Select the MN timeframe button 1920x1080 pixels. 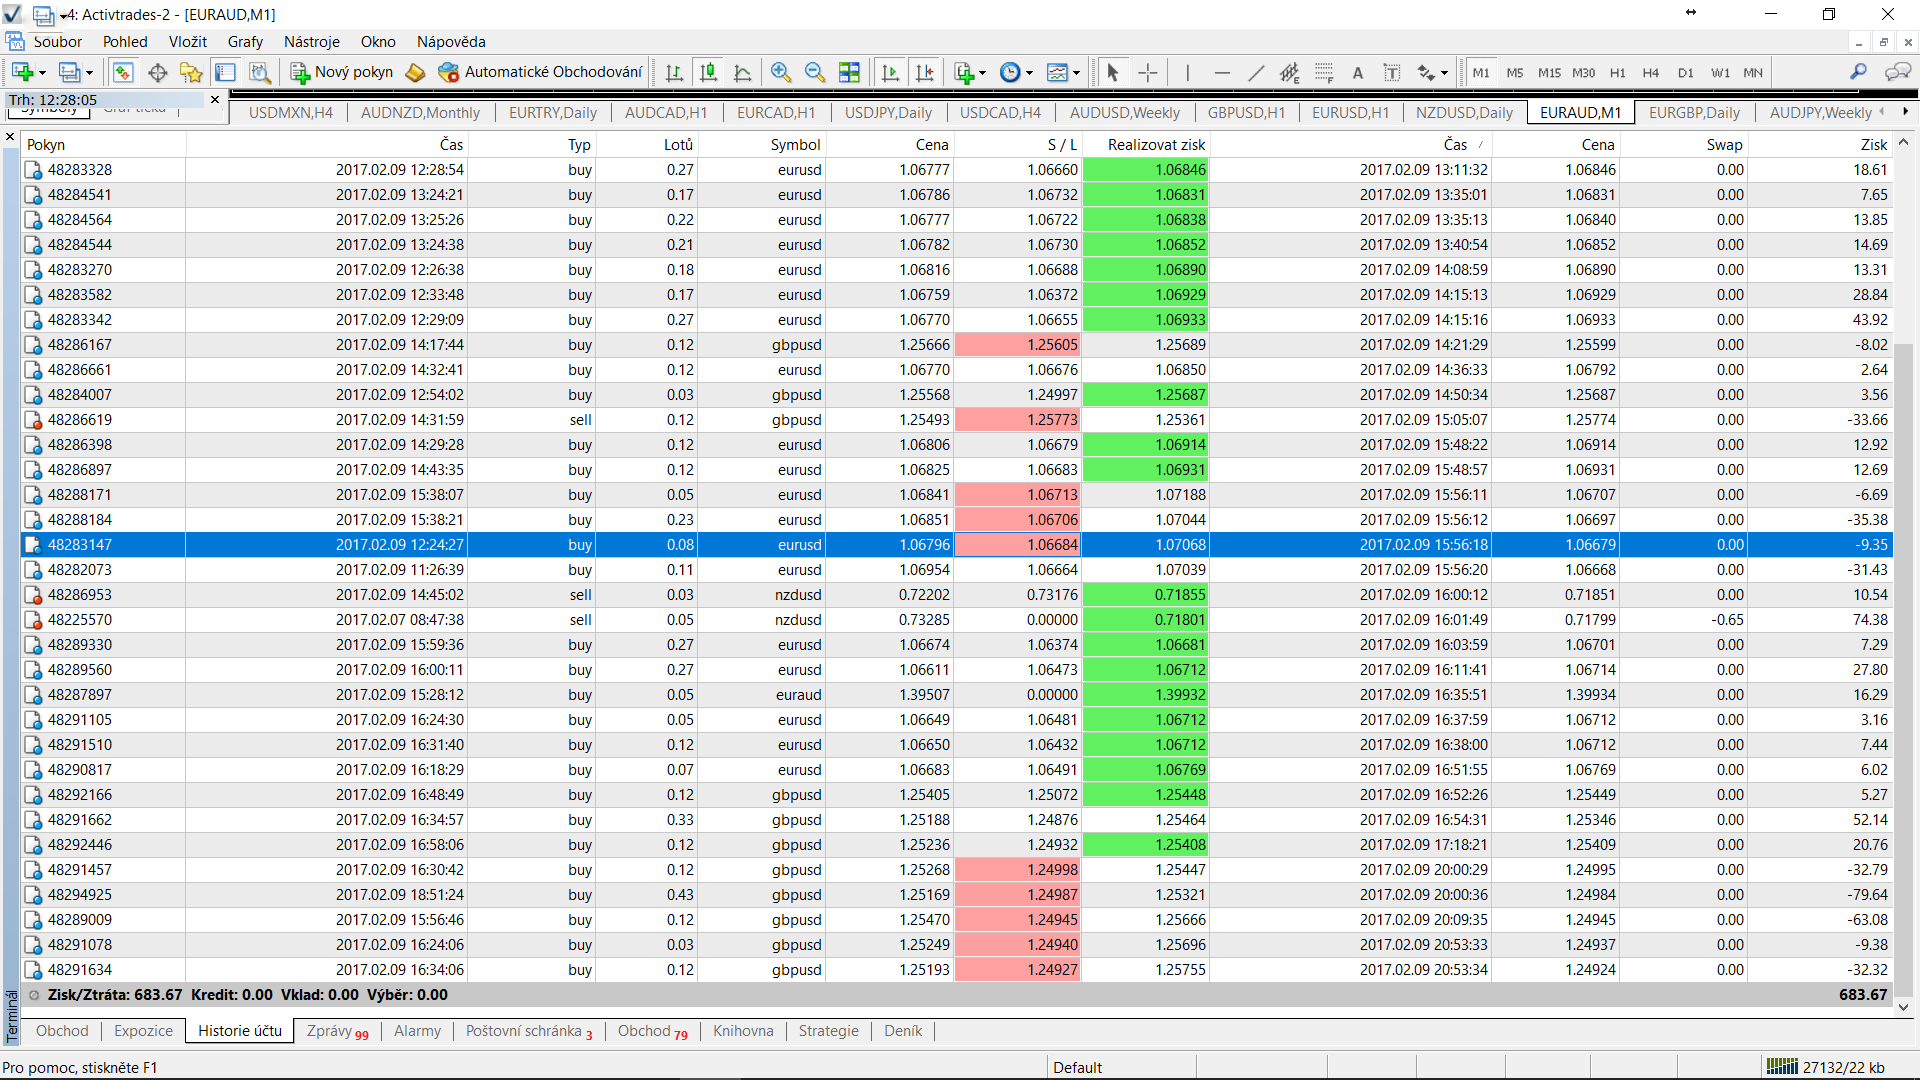1753,72
